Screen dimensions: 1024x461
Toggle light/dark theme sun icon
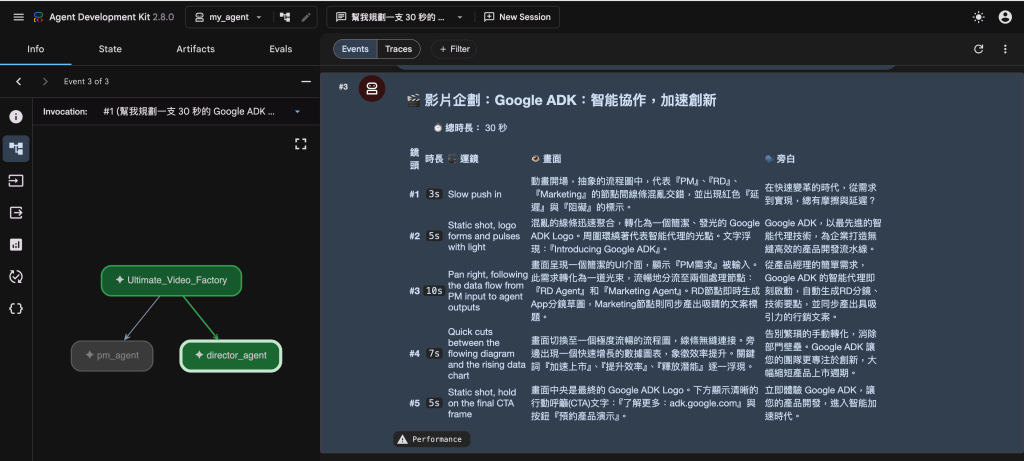point(978,18)
